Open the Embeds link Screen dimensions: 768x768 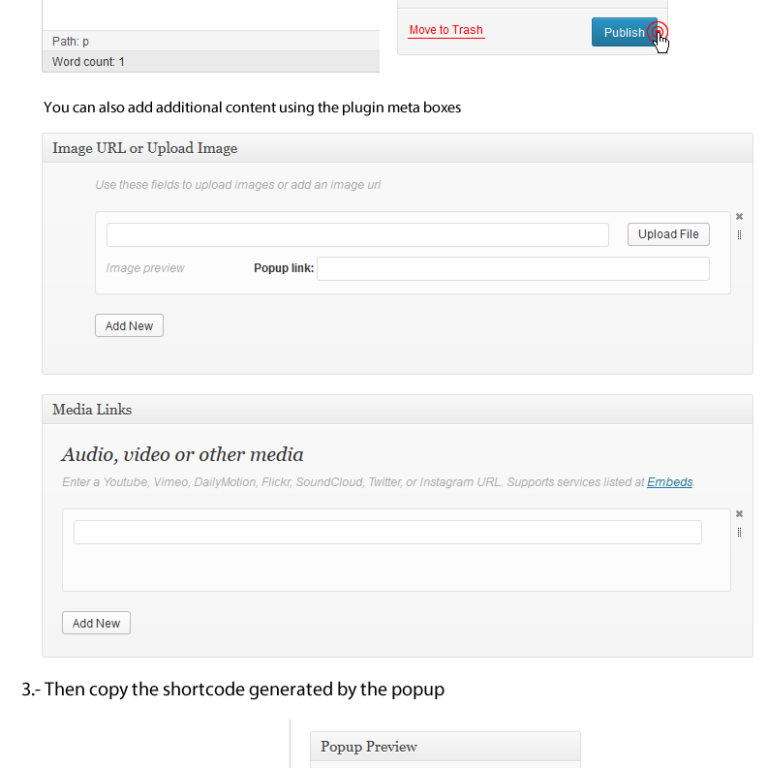click(670, 482)
